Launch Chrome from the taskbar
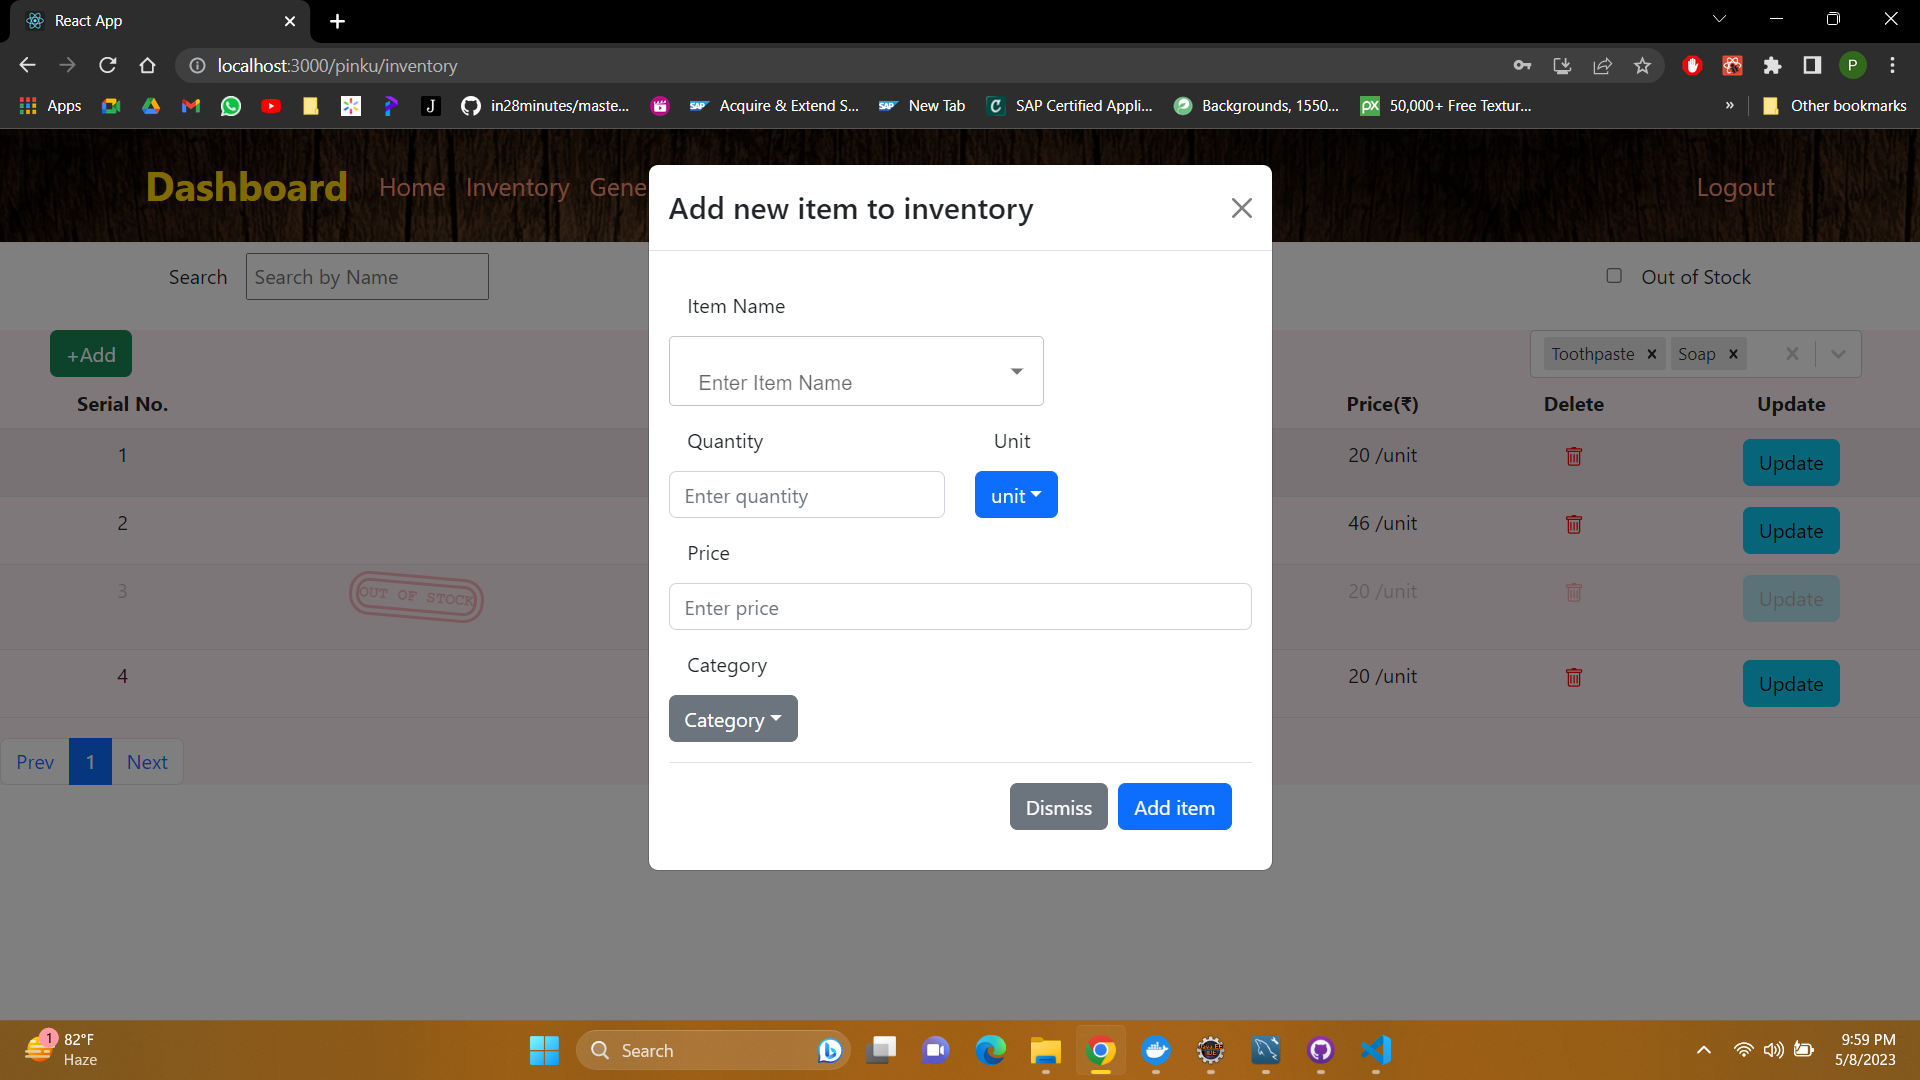 pyautogui.click(x=1101, y=1051)
